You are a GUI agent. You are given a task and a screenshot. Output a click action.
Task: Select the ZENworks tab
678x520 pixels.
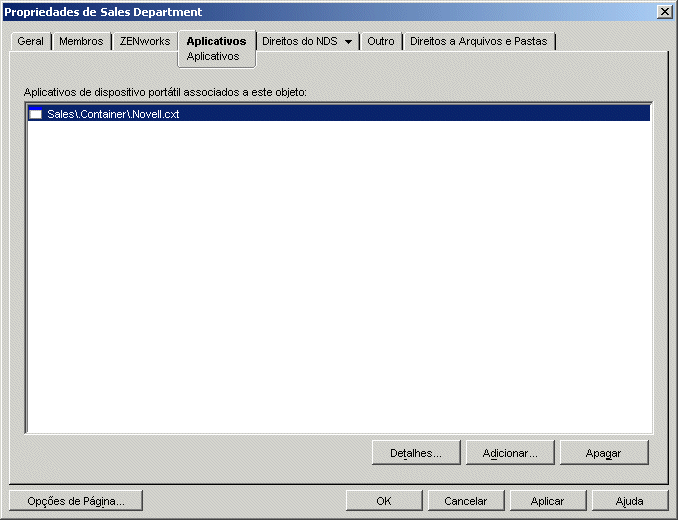145,41
